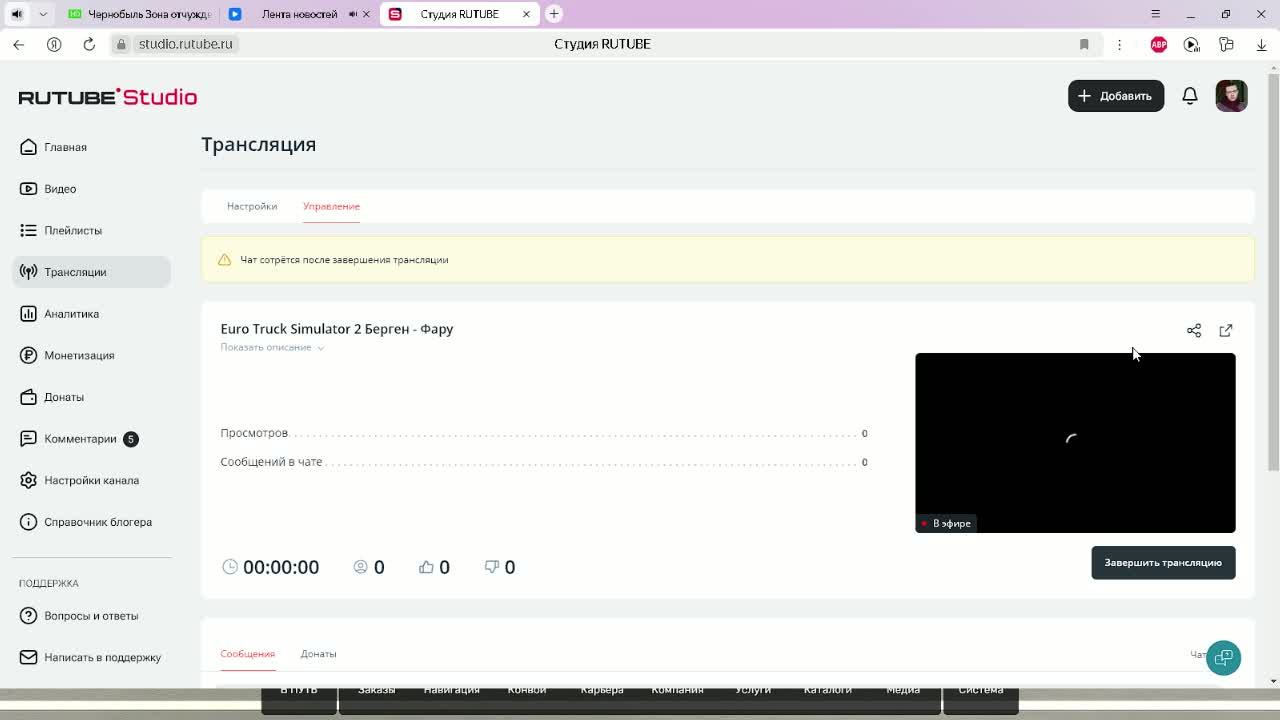Open the Видео section in sidebar
This screenshot has width=1280, height=720.
pos(91,189)
